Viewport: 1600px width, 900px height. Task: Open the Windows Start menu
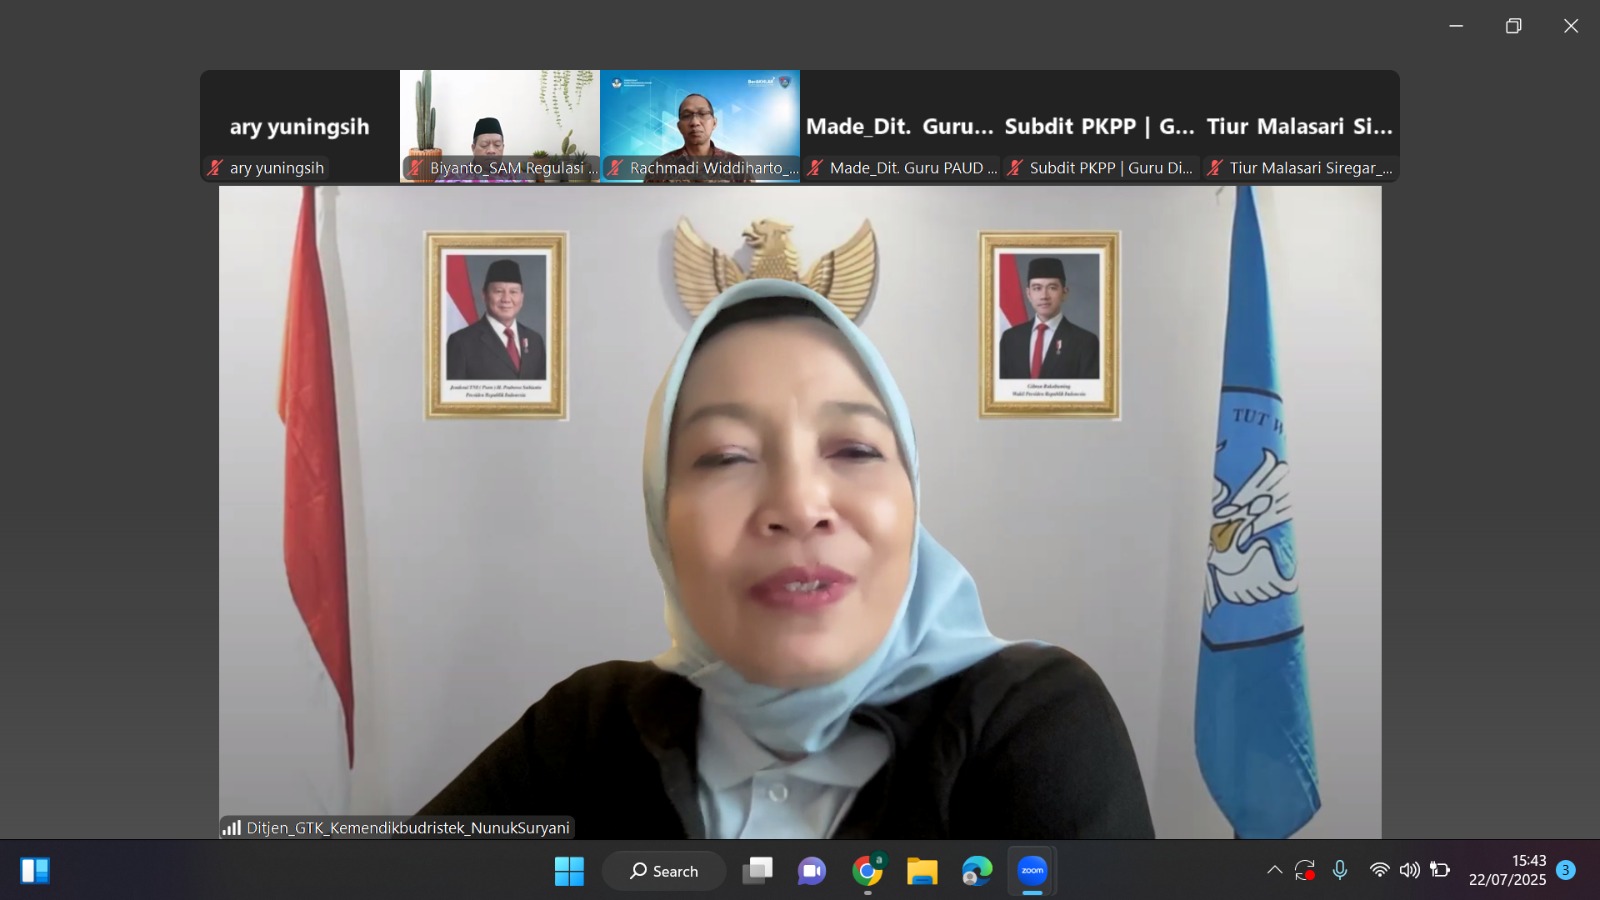point(569,871)
